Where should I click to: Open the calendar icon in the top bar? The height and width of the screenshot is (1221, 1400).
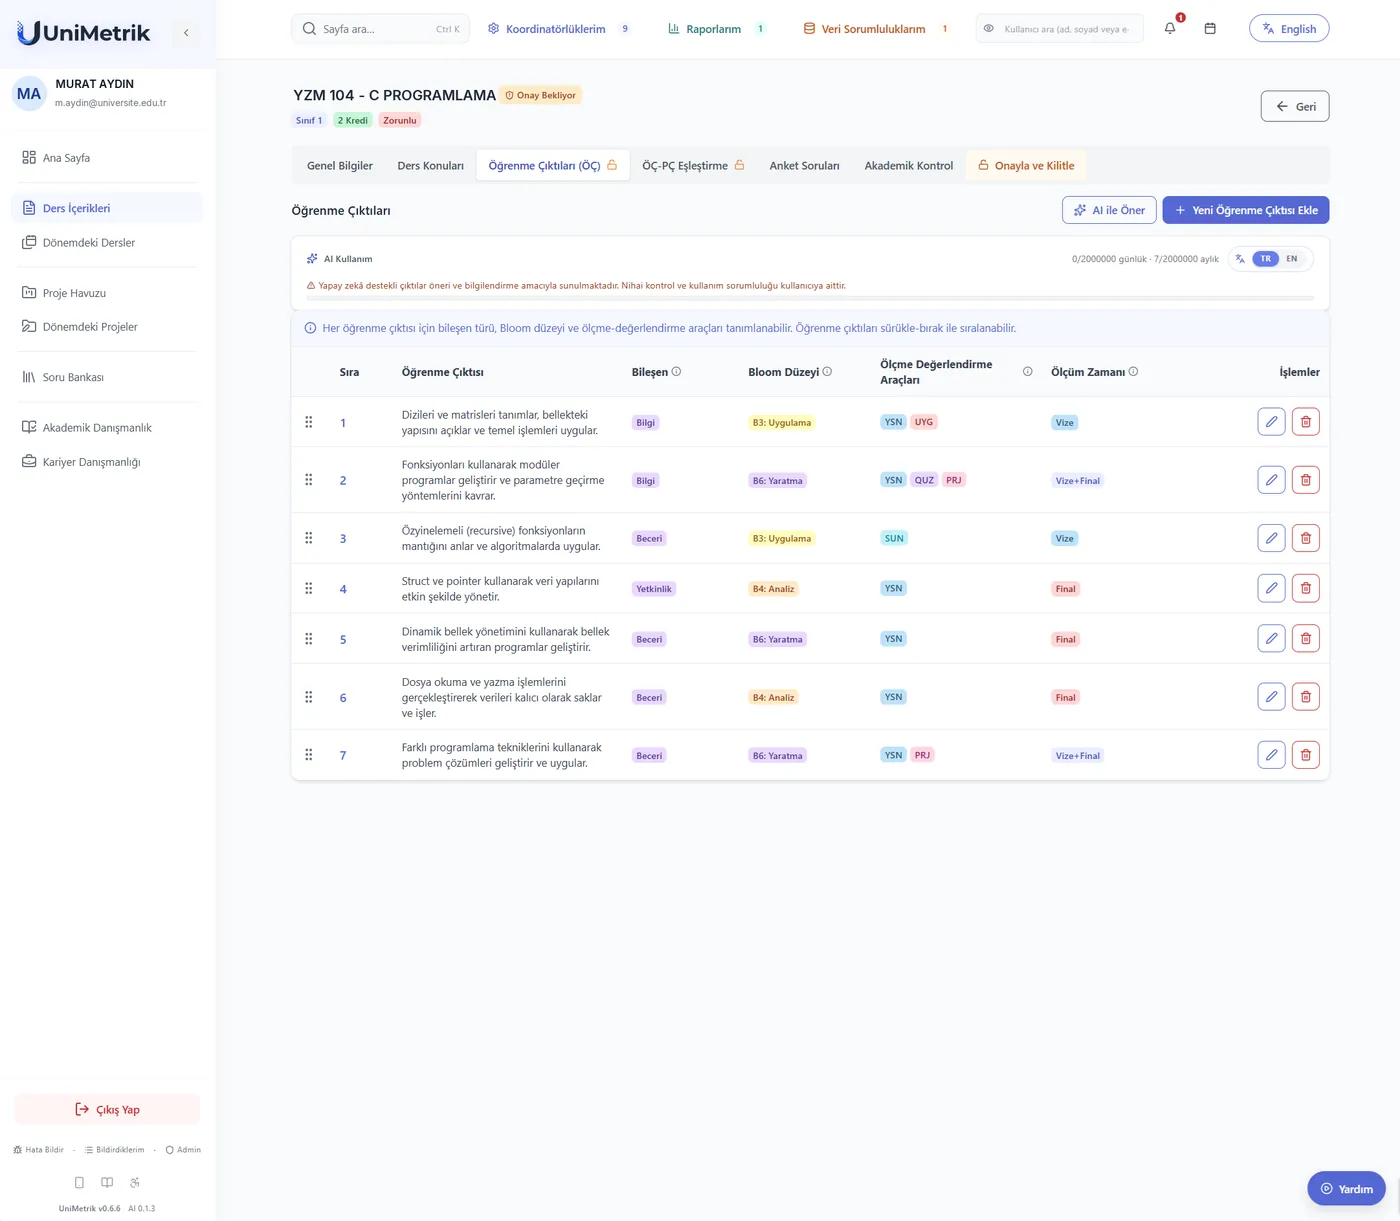[x=1210, y=28]
